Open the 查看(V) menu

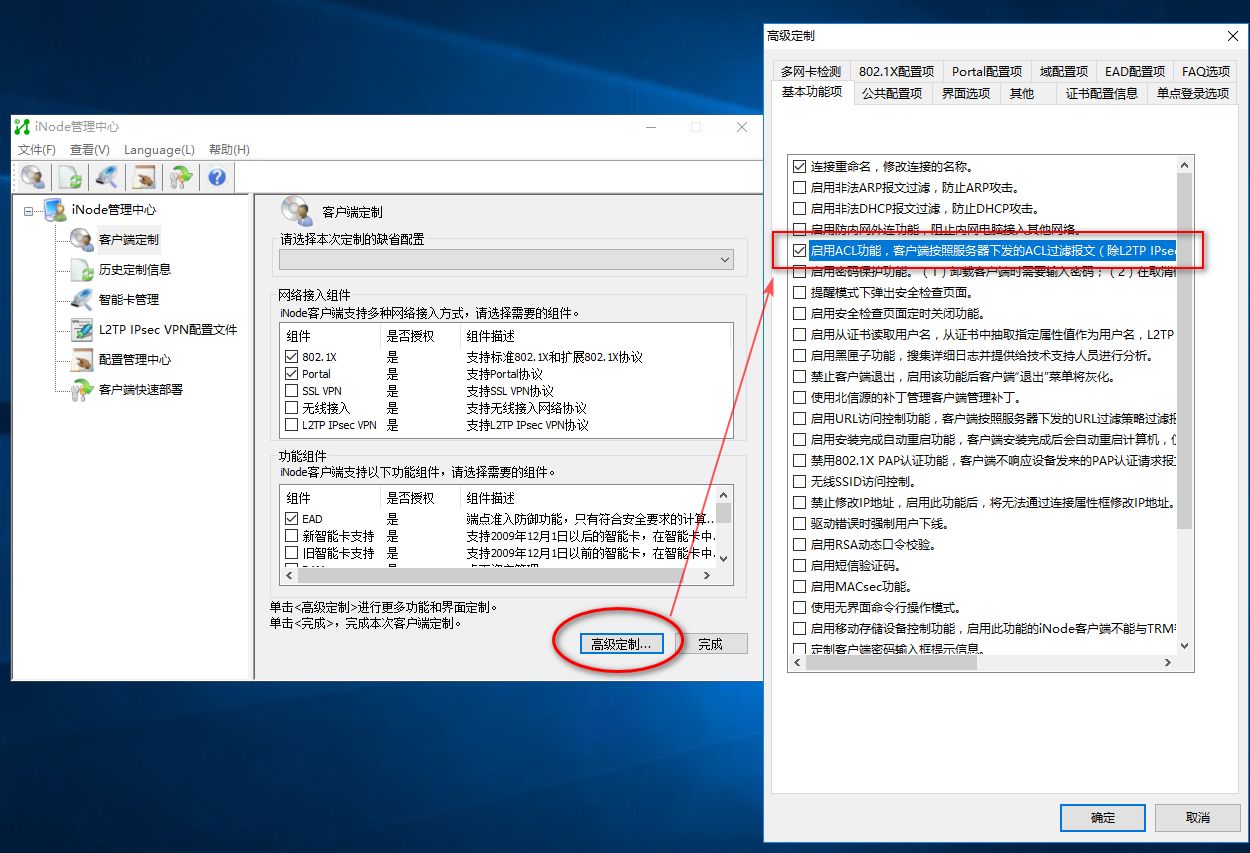pos(90,150)
